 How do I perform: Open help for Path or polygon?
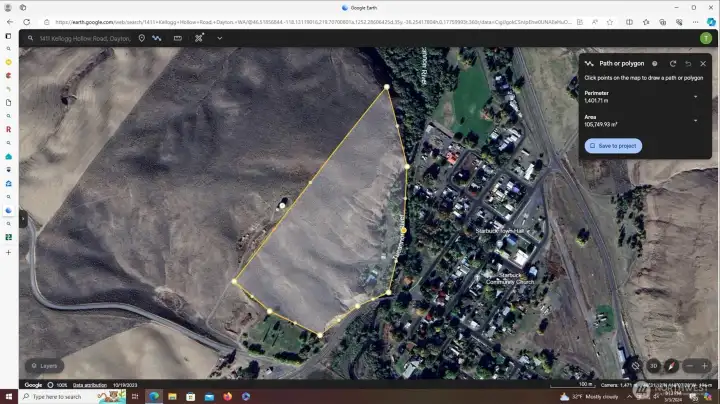click(655, 63)
